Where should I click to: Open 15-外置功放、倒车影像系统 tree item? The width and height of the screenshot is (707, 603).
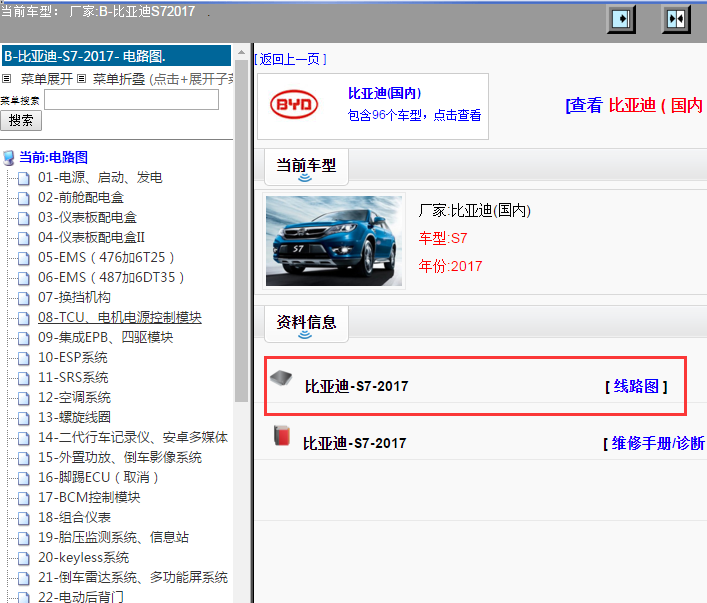[x=120, y=457]
